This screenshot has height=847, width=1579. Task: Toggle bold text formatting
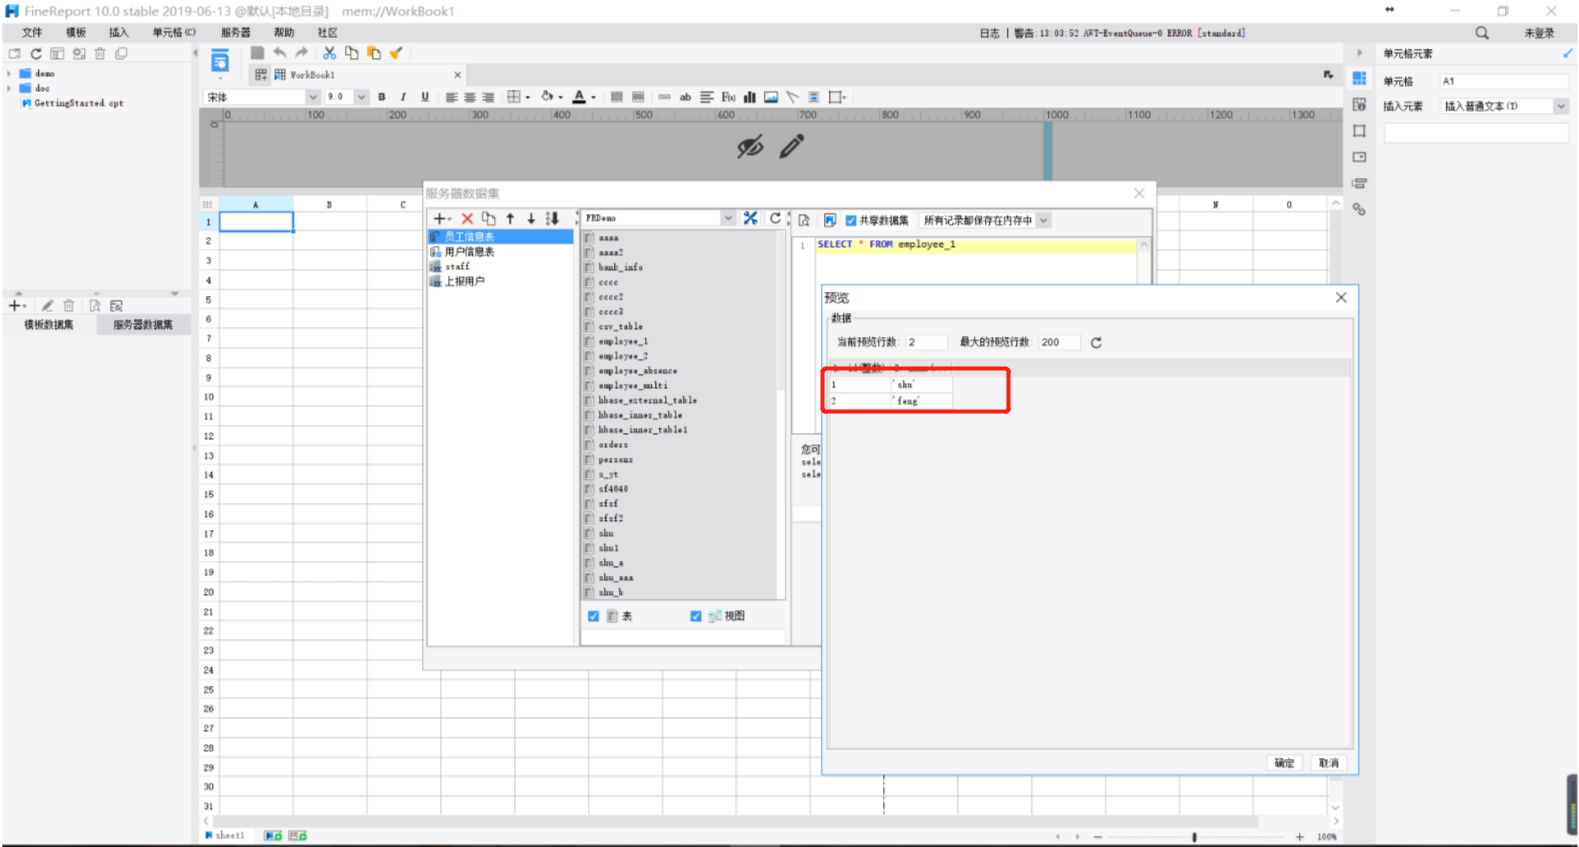point(382,97)
